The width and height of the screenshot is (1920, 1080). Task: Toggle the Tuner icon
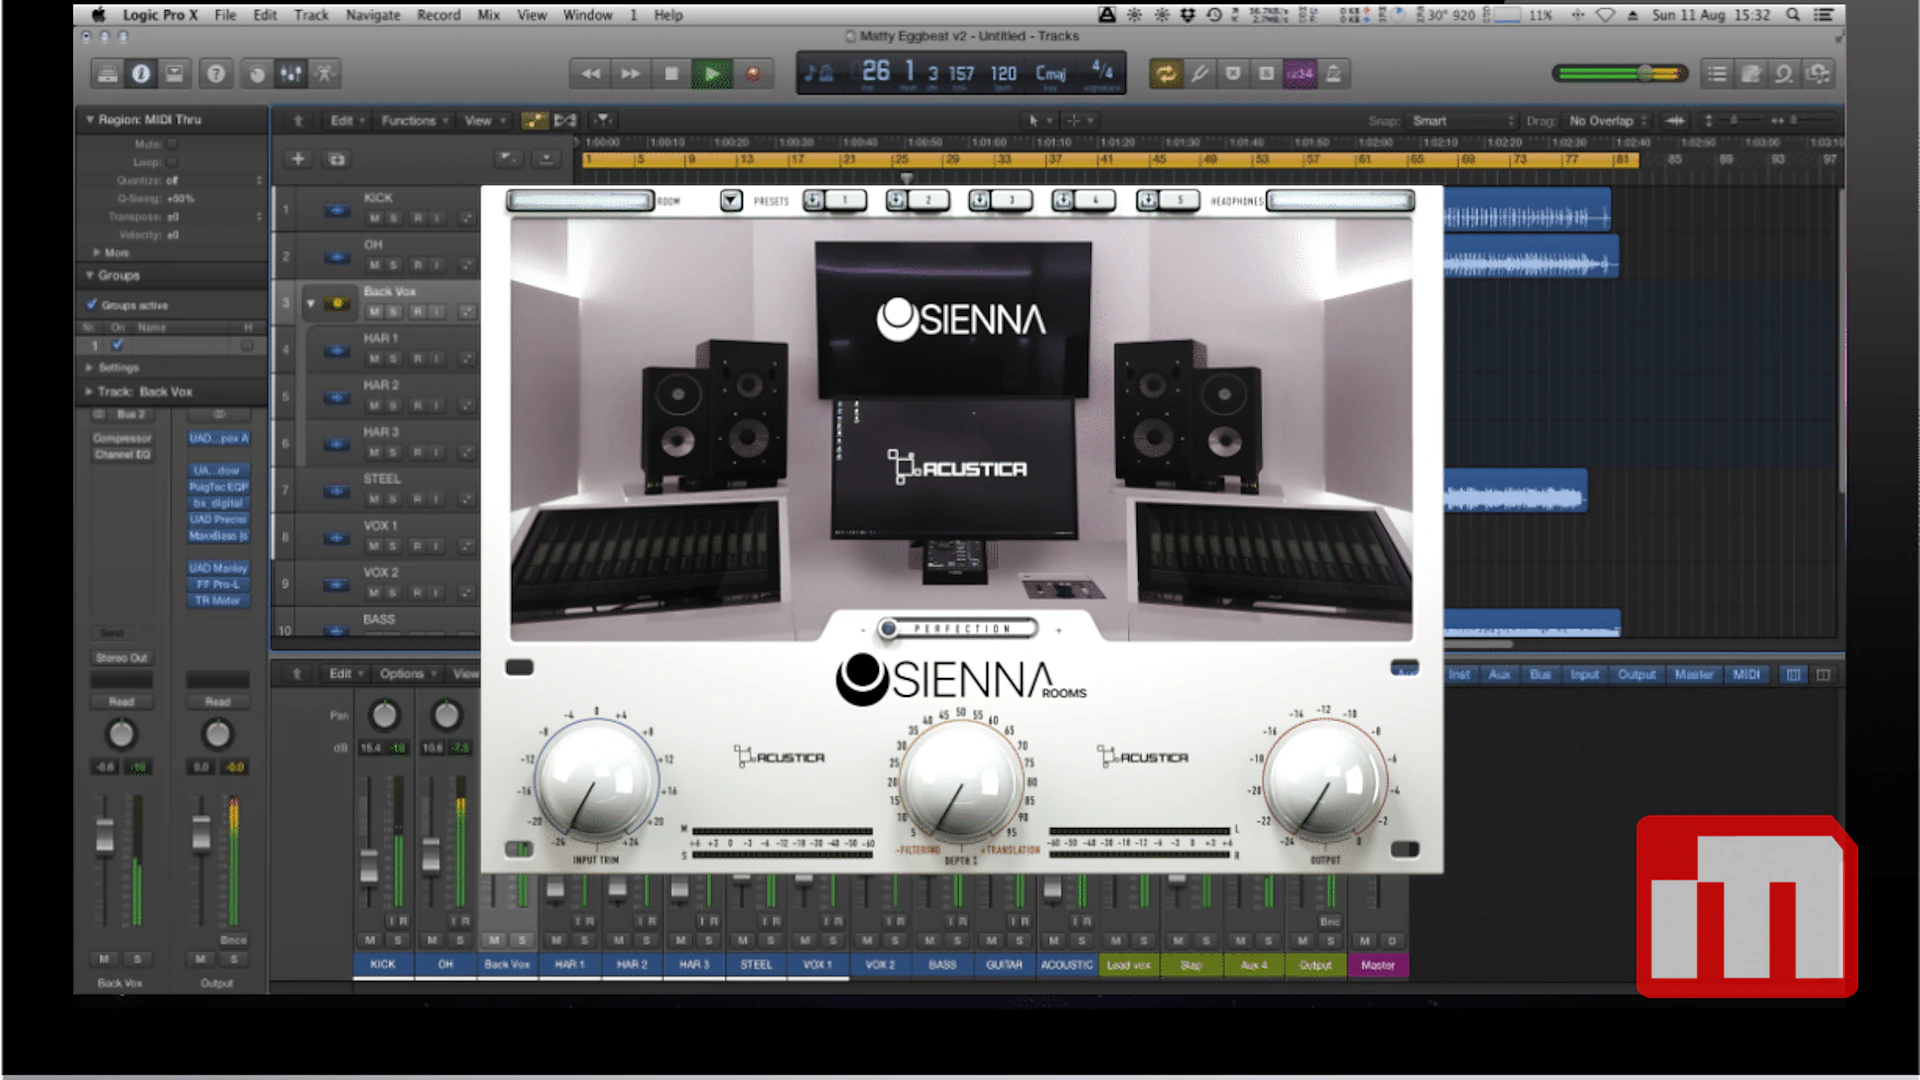pos(1200,73)
